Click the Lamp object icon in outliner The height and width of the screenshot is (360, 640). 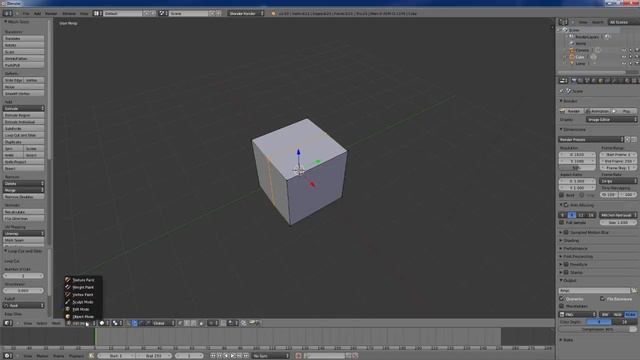pyautogui.click(x=572, y=63)
